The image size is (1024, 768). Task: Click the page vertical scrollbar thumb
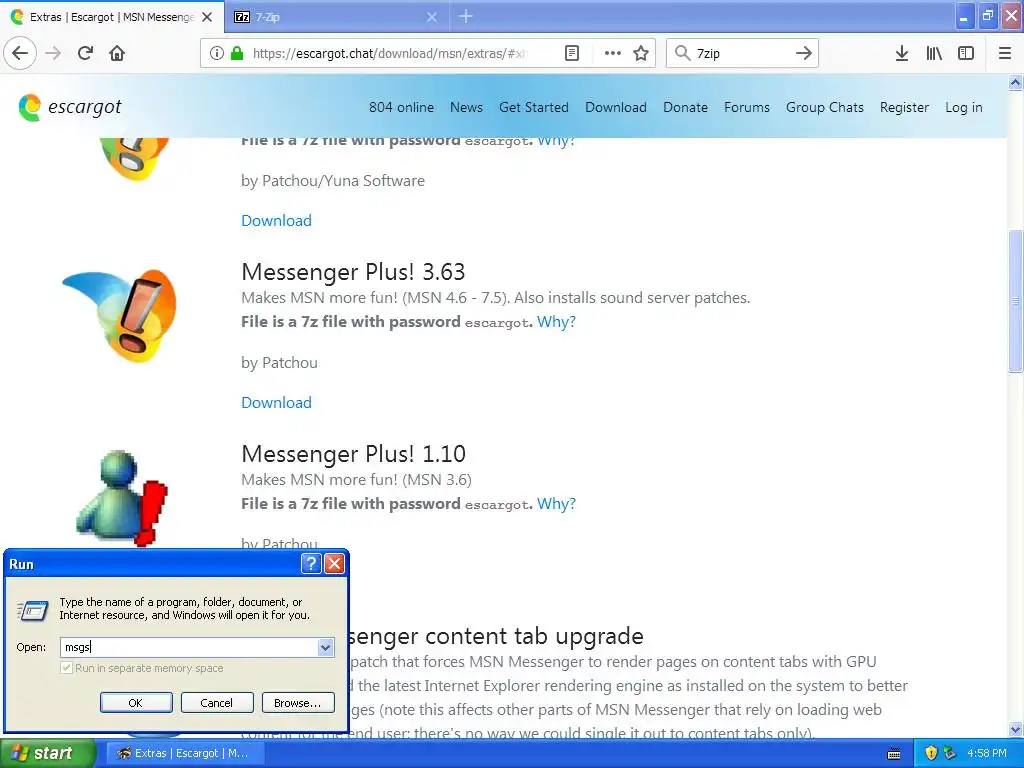click(1015, 301)
